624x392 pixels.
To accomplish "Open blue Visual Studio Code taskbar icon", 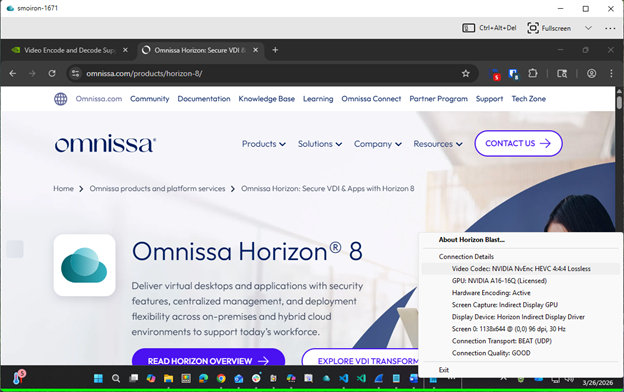I will (x=343, y=378).
